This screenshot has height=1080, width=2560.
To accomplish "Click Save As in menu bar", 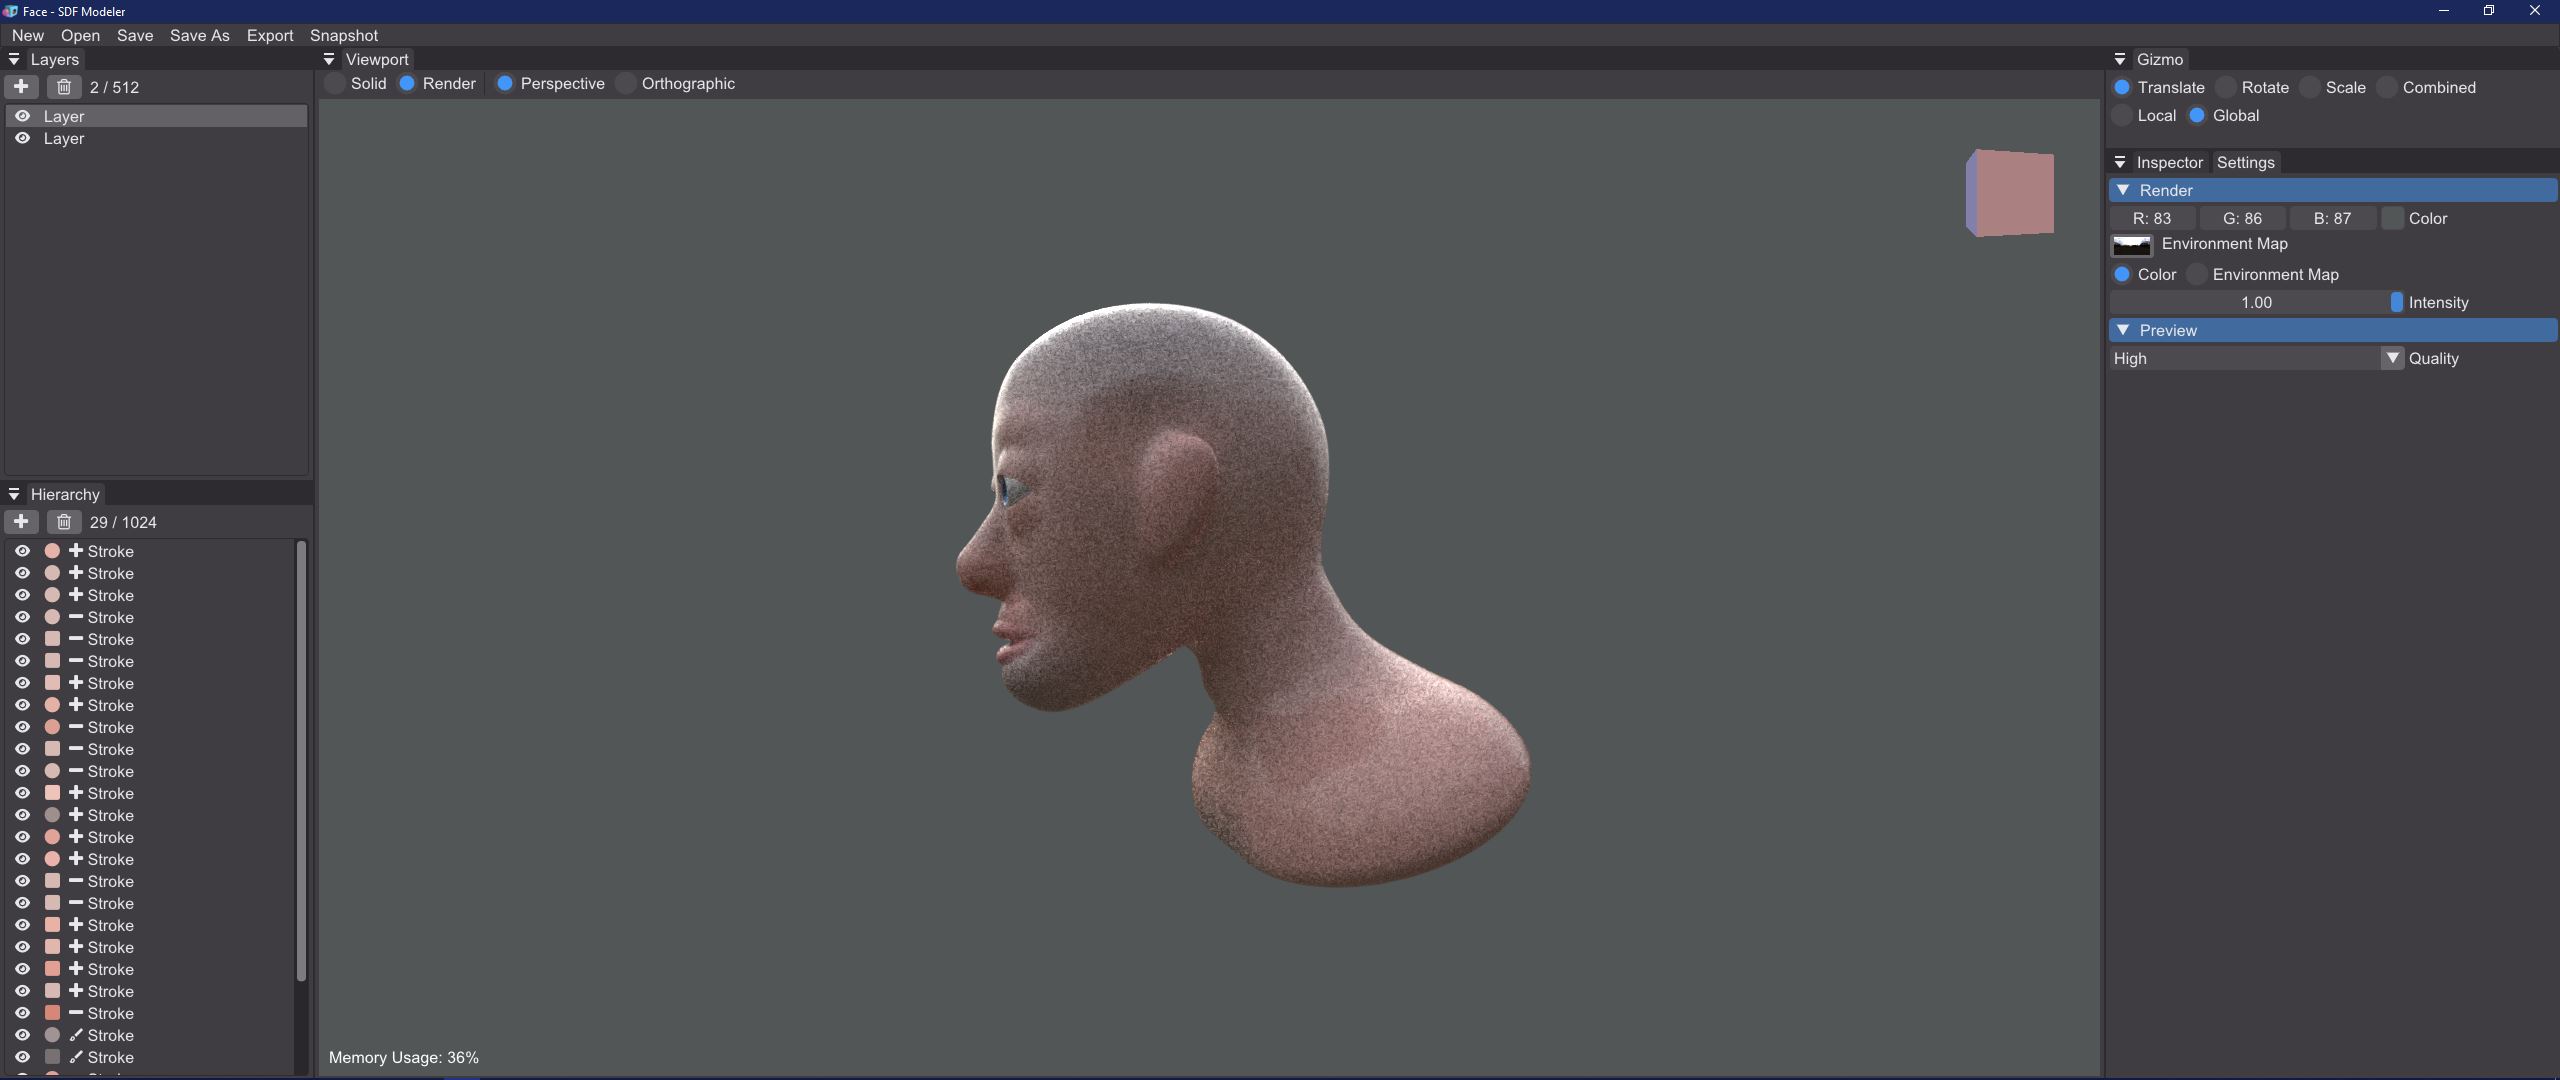I will (x=200, y=36).
